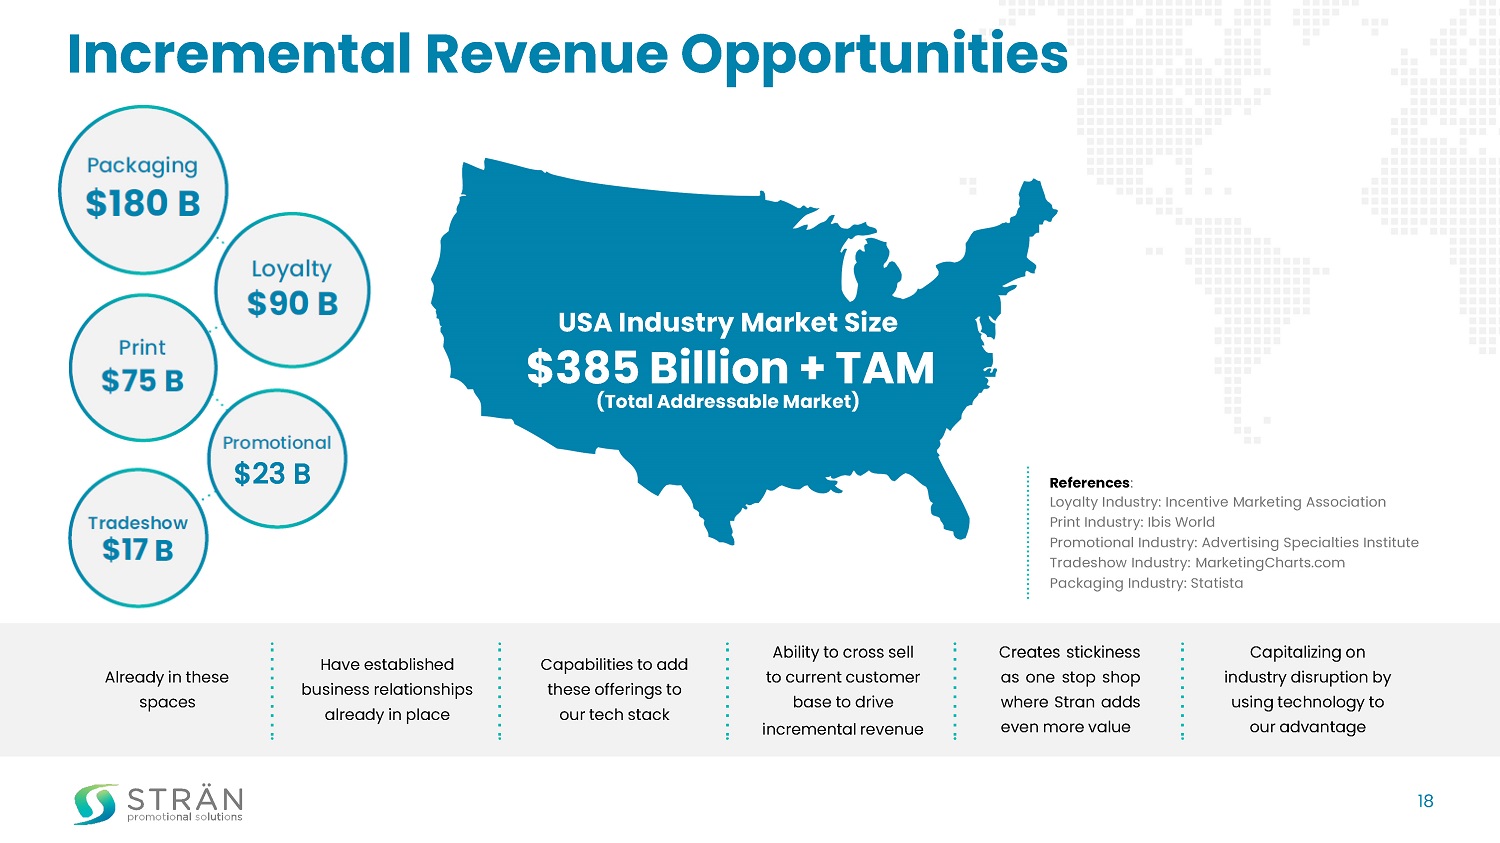Select the Packaging $180 B circle
The width and height of the screenshot is (1500, 843).
click(143, 189)
